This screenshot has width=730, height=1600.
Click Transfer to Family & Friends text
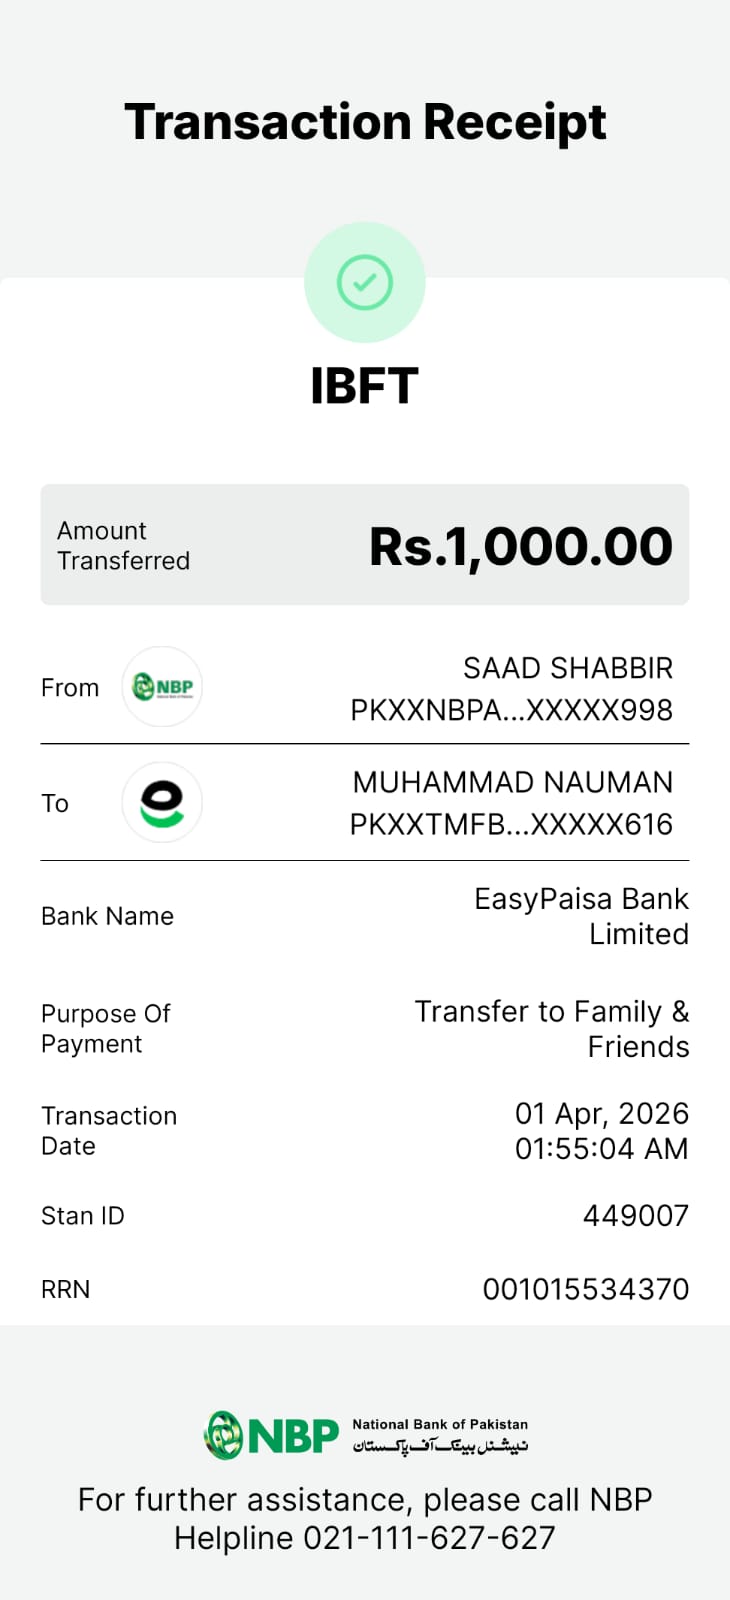click(552, 1029)
